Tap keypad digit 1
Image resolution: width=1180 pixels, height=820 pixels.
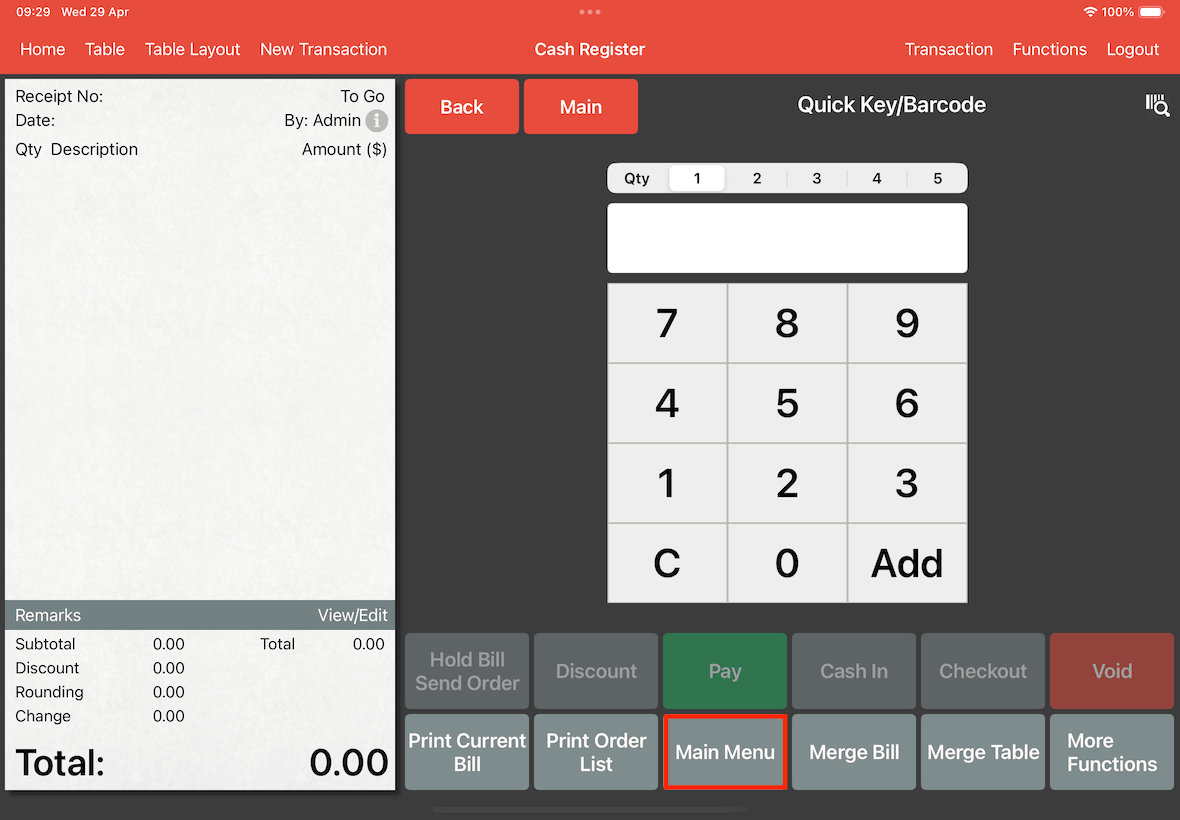tap(667, 483)
